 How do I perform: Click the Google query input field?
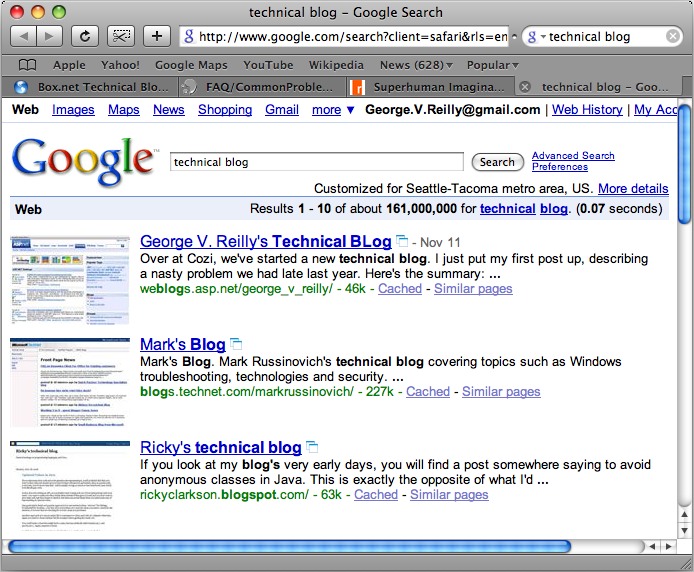tap(316, 162)
